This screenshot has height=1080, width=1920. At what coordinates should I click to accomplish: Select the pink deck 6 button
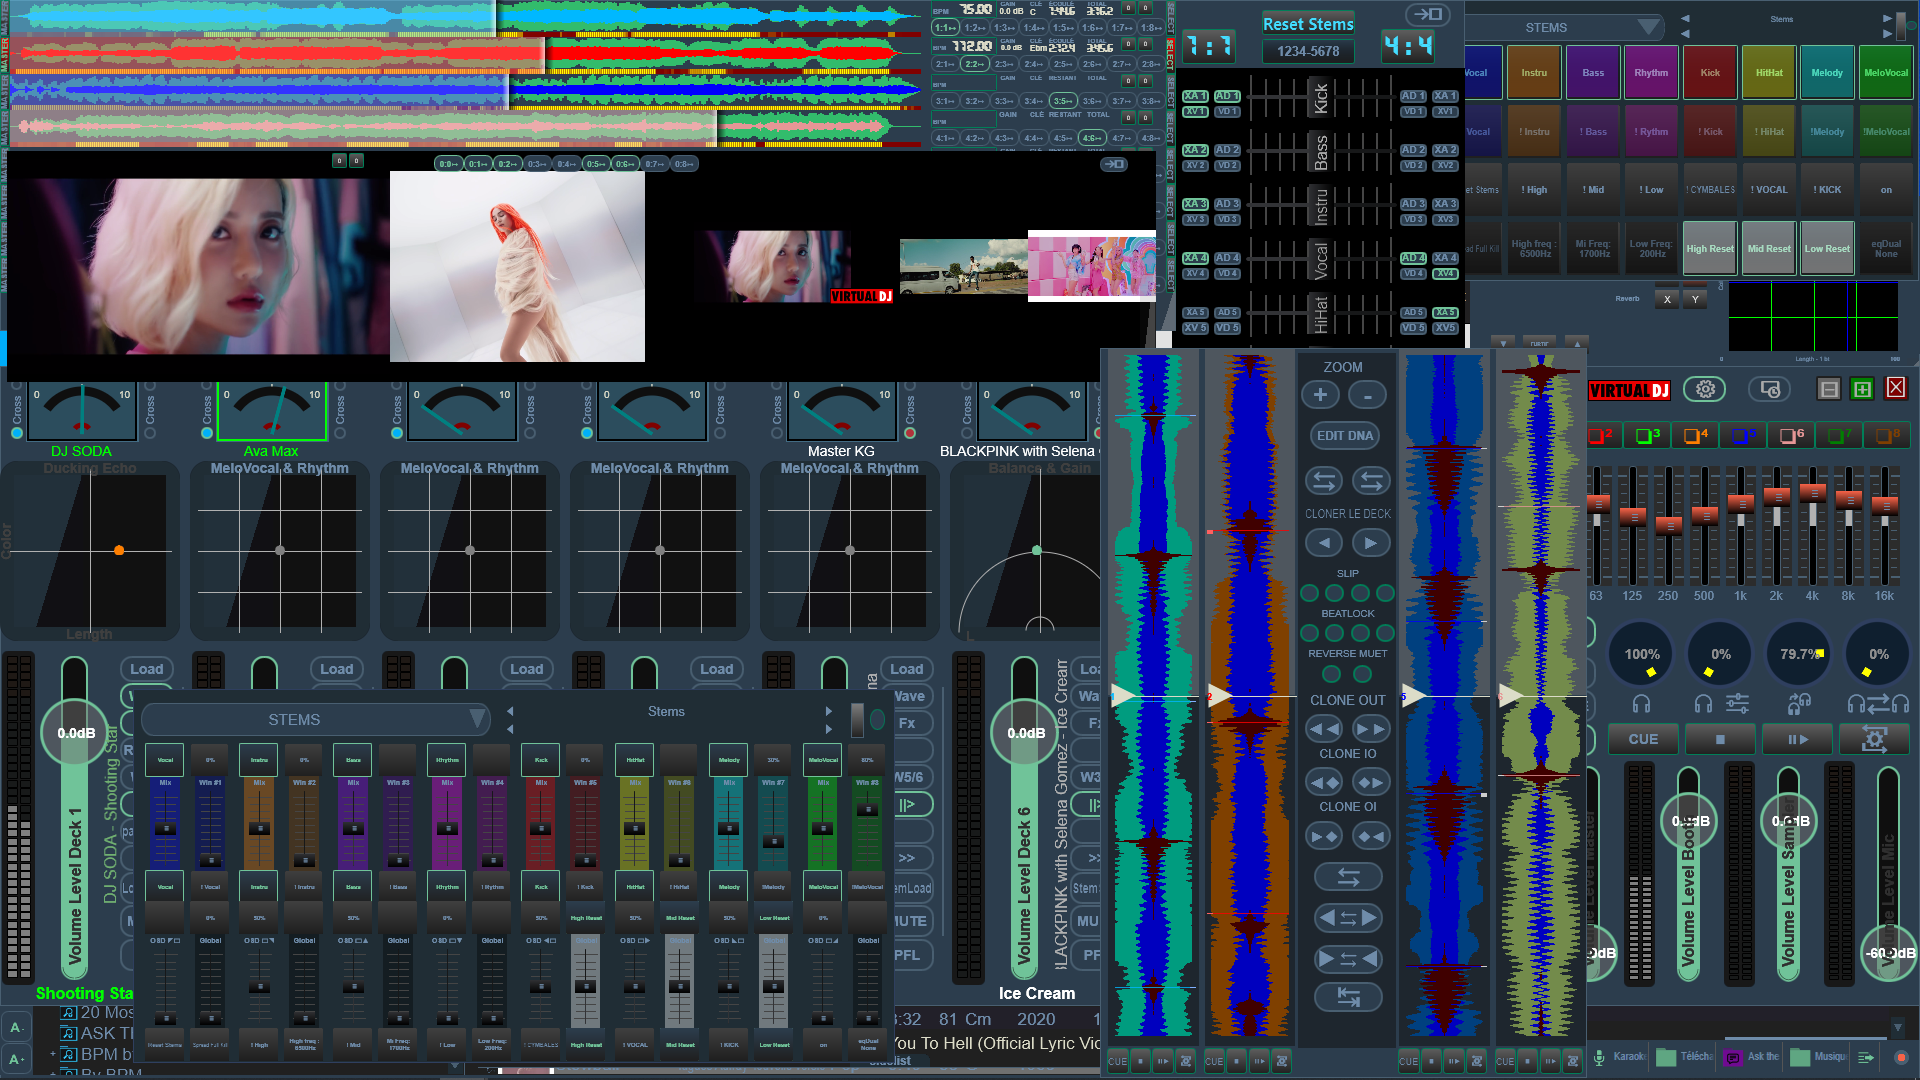[1792, 435]
